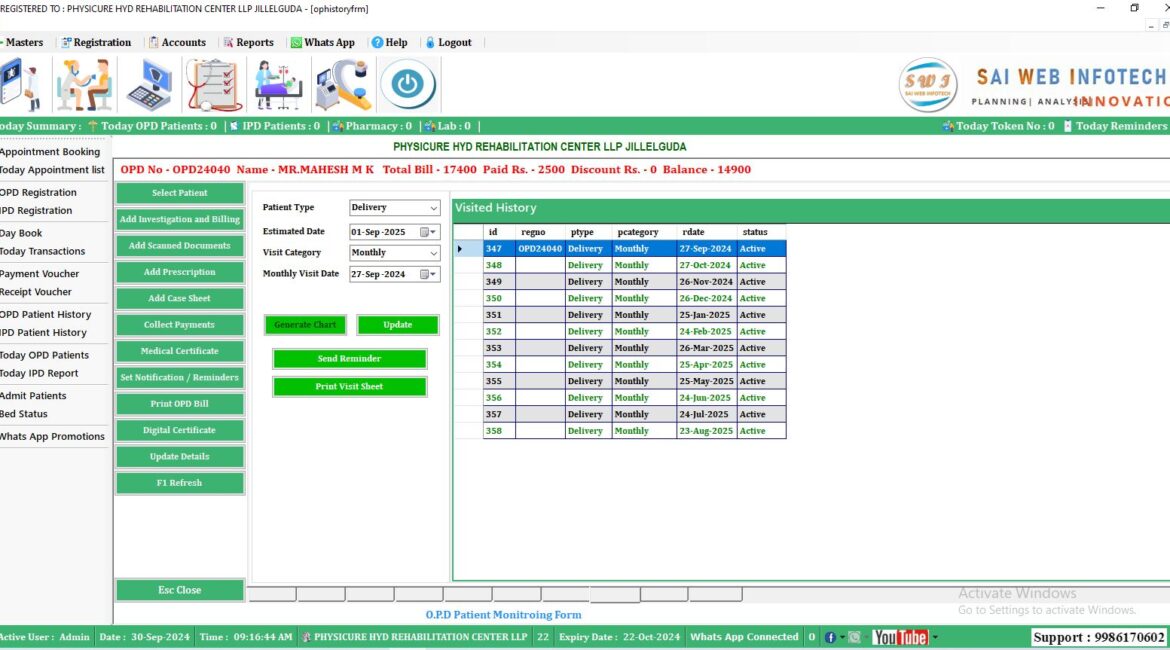Select the OPD consultation icon in toolbar
The image size is (1170, 650).
point(85,84)
